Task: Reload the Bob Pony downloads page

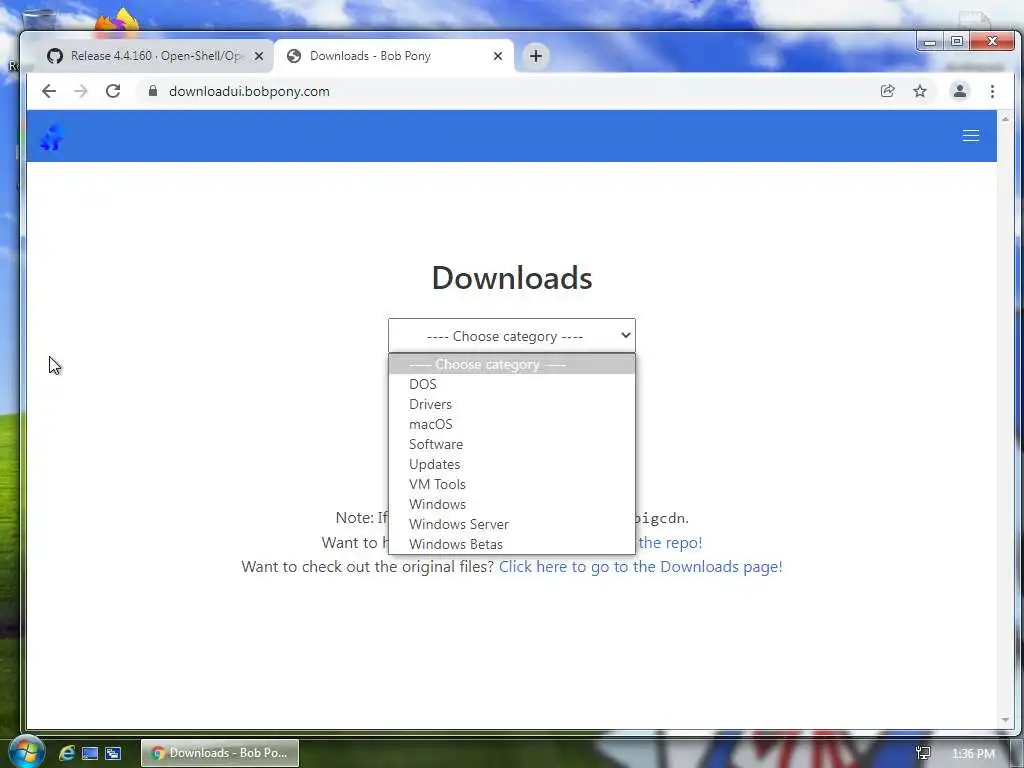Action: pos(113,91)
